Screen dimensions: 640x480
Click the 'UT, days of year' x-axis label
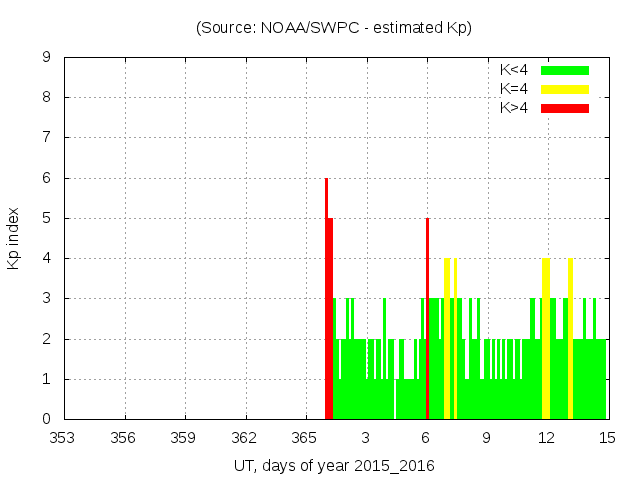tap(334, 466)
